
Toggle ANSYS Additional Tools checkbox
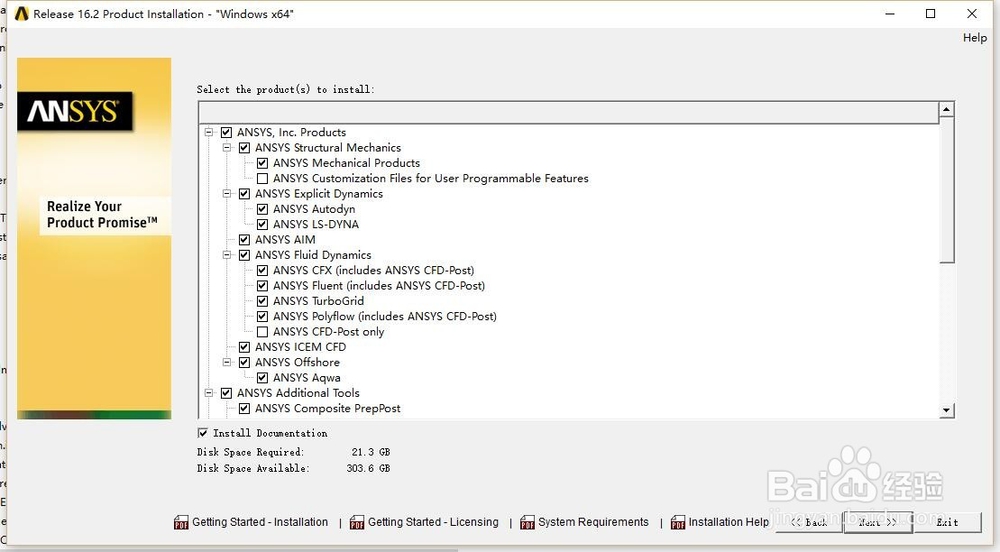[226, 393]
